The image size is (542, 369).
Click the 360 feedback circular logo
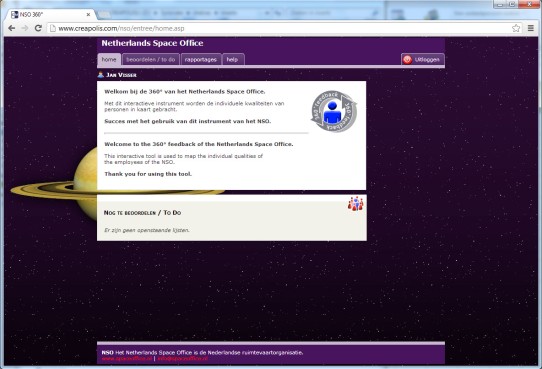pyautogui.click(x=333, y=111)
